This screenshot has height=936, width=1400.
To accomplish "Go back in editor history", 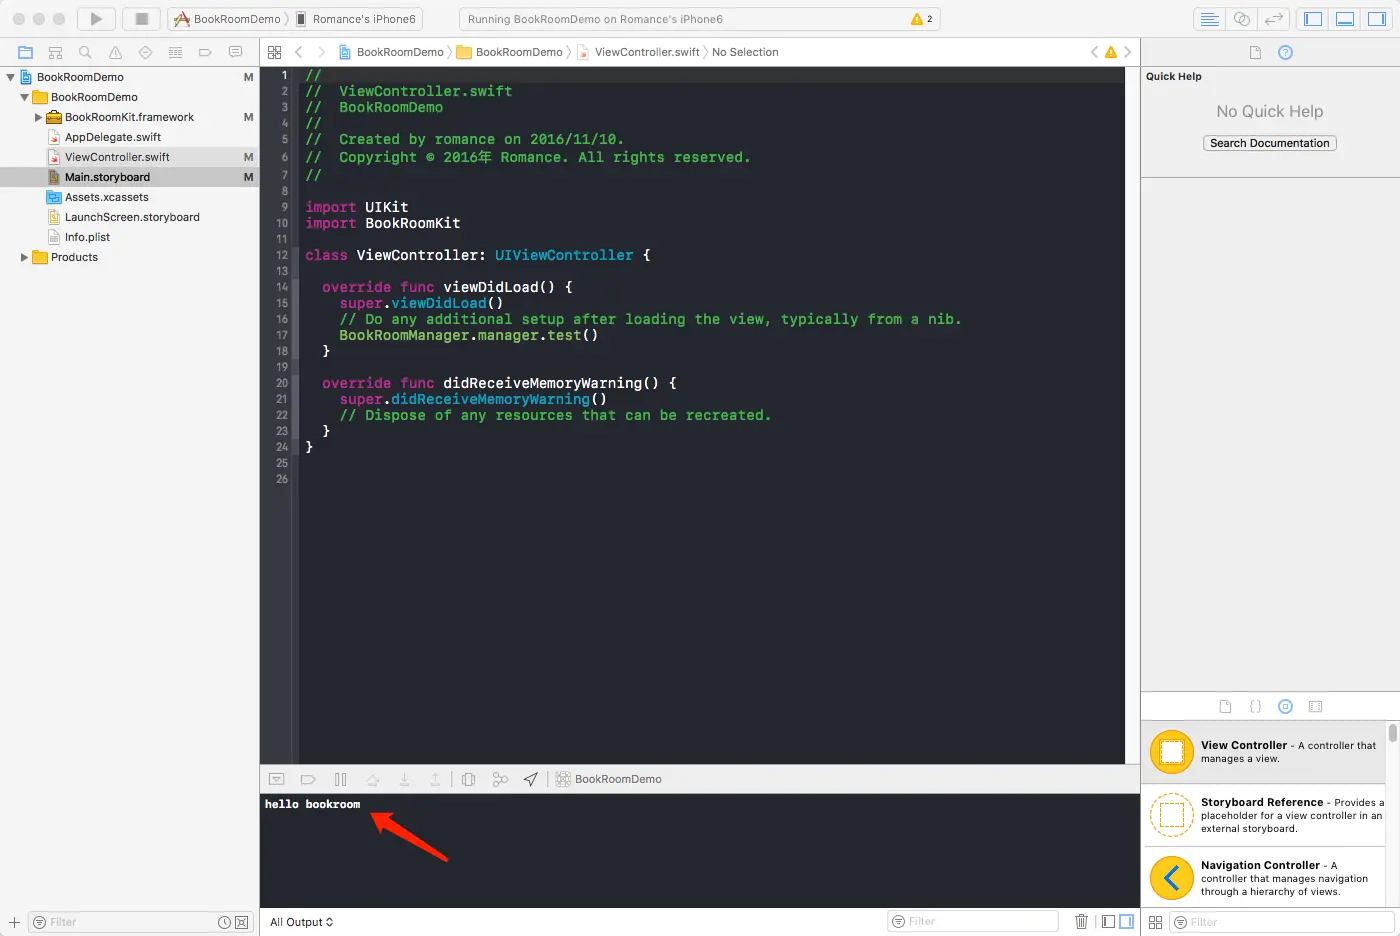I will 299,52.
